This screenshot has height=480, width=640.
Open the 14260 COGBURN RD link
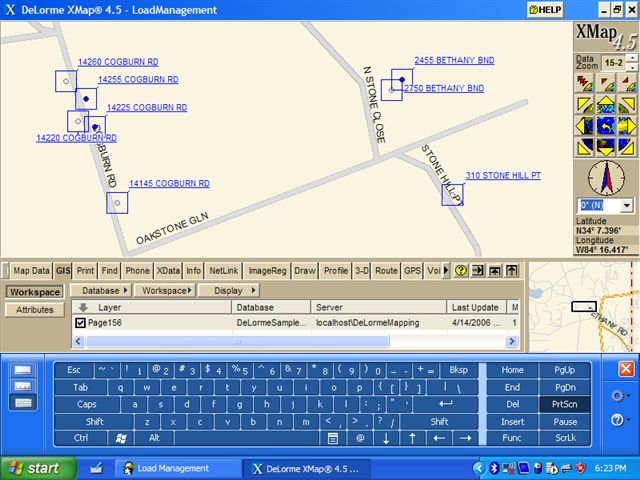coord(118,62)
